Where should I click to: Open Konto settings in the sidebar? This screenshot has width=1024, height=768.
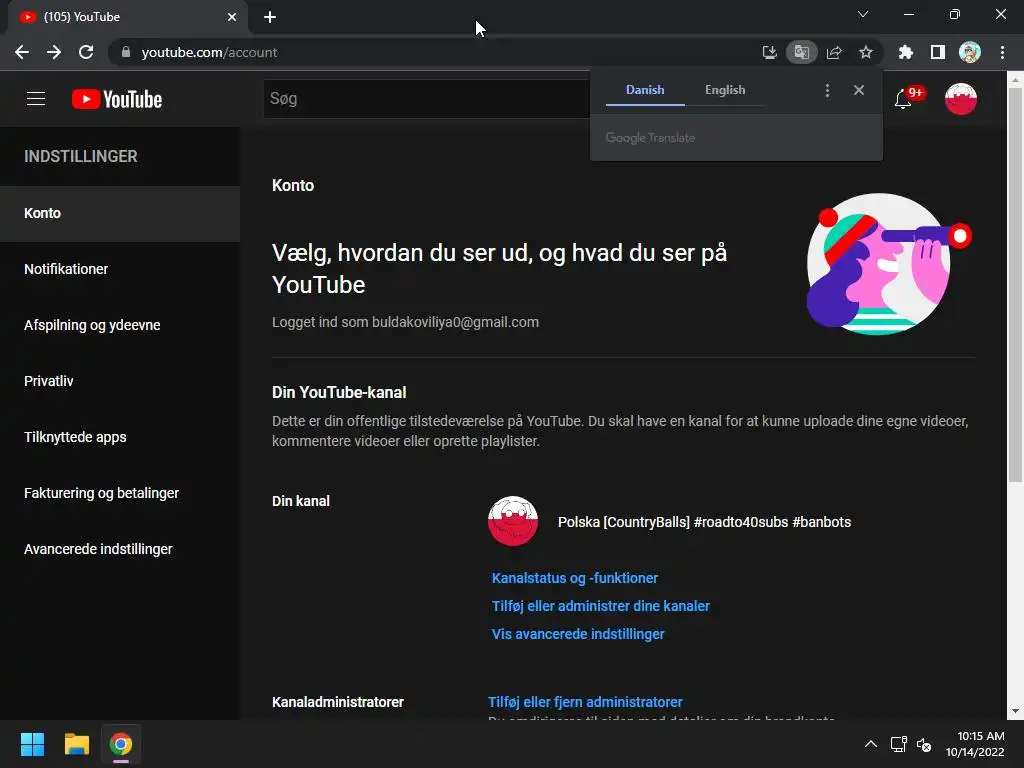click(120, 214)
